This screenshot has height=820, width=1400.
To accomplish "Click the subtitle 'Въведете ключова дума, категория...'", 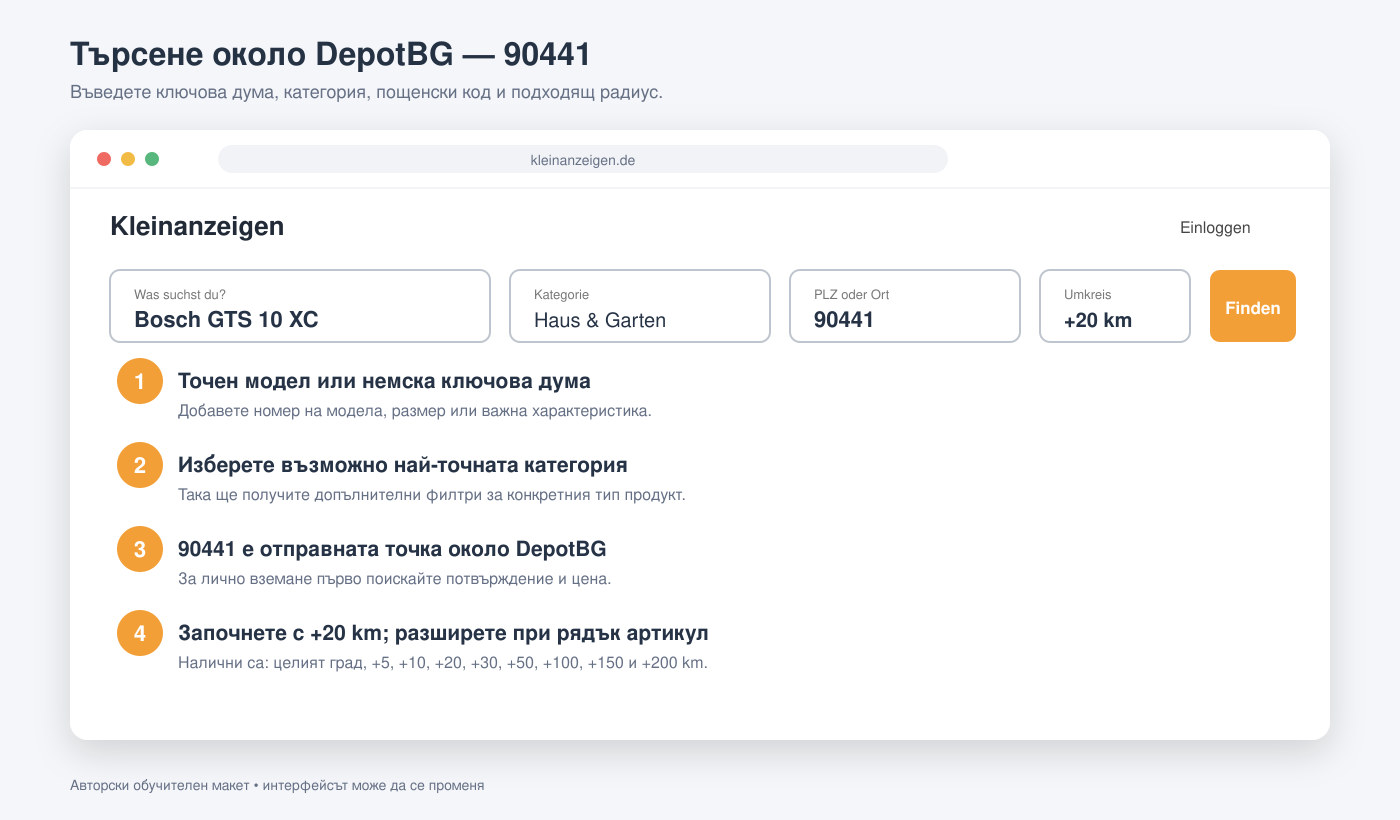I will click(367, 93).
